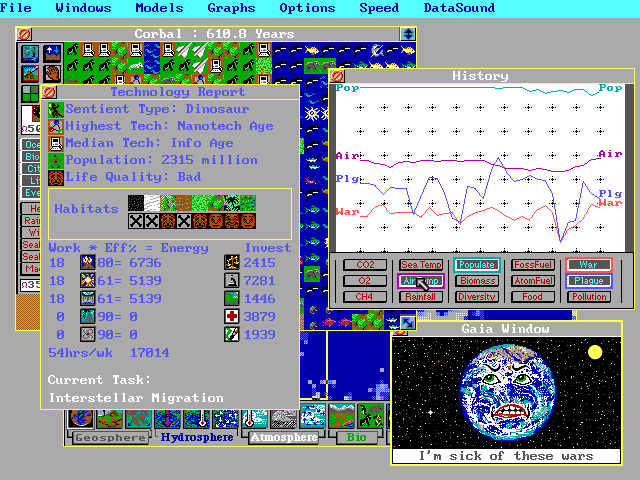This screenshot has height=480, width=640.
Task: Click the grey rain clouds icon above Atmosphere
Action: [x=284, y=418]
